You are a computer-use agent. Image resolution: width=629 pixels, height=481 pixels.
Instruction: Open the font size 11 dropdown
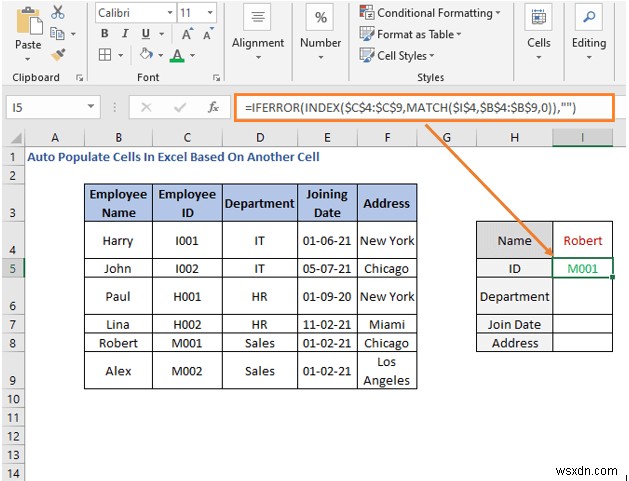210,13
